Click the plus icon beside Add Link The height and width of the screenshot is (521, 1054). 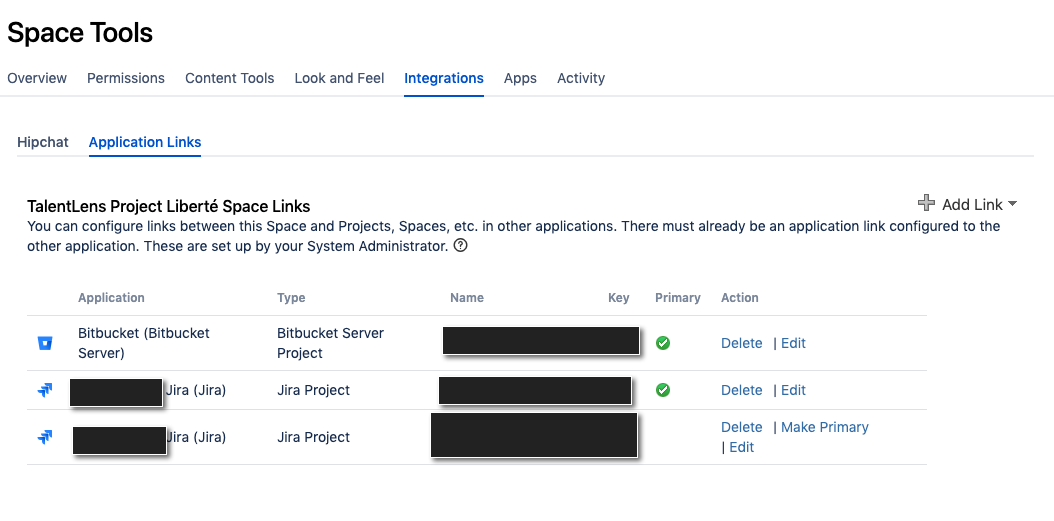926,203
